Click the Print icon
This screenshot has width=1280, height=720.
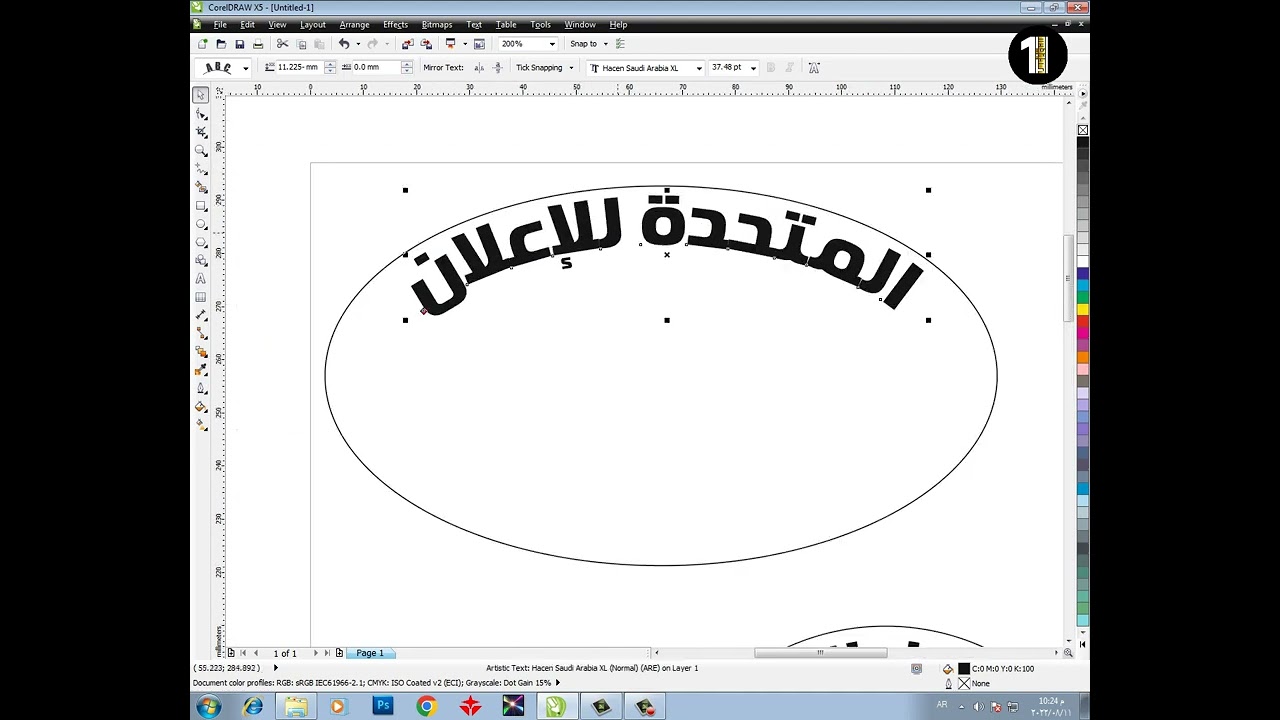coord(258,44)
